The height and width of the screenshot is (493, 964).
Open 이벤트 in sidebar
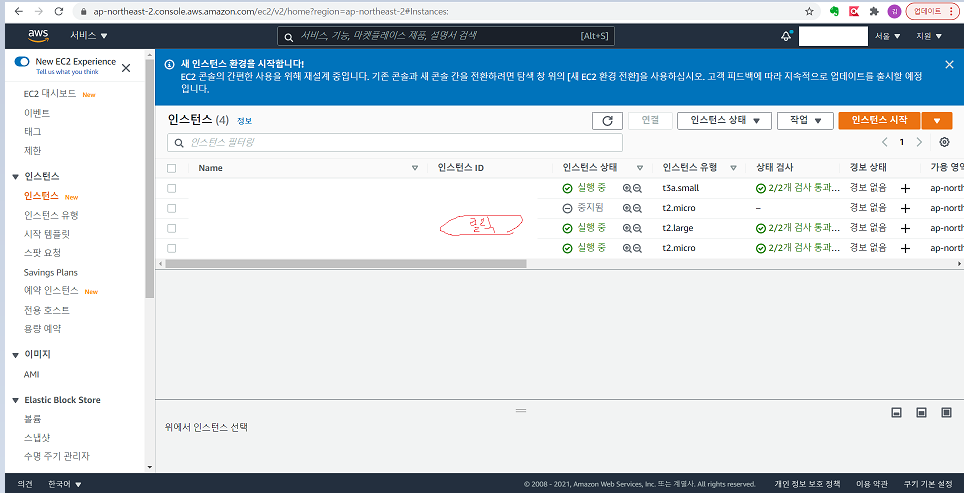click(37, 113)
